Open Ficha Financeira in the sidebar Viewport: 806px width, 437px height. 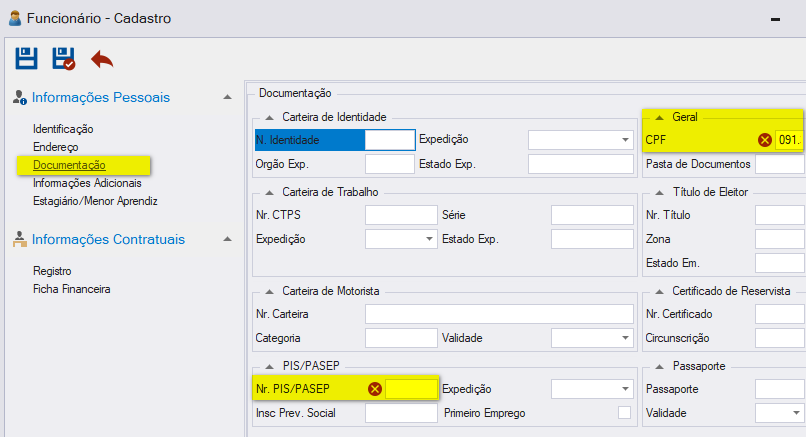point(71,289)
